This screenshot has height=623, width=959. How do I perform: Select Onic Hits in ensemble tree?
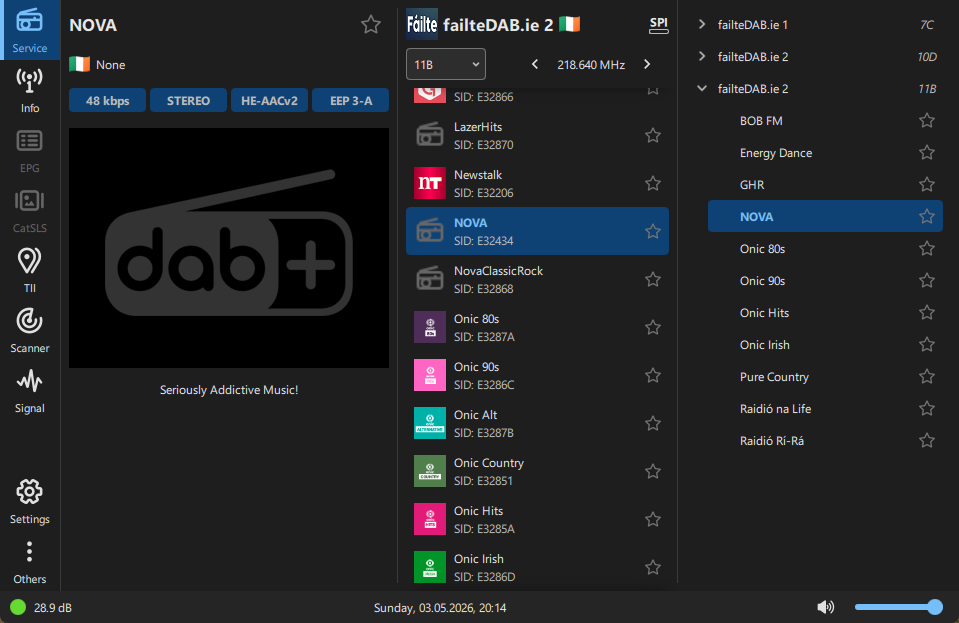coord(825,312)
